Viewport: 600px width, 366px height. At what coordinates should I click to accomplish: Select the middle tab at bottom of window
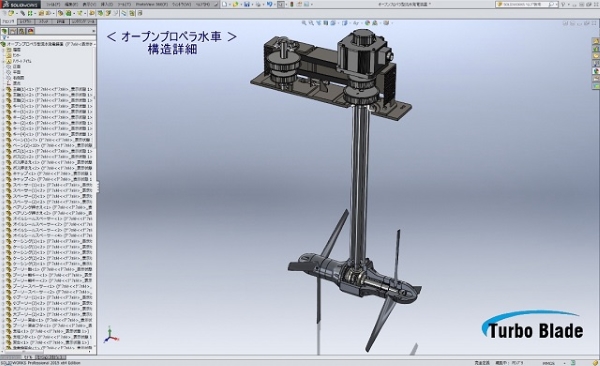point(29,357)
